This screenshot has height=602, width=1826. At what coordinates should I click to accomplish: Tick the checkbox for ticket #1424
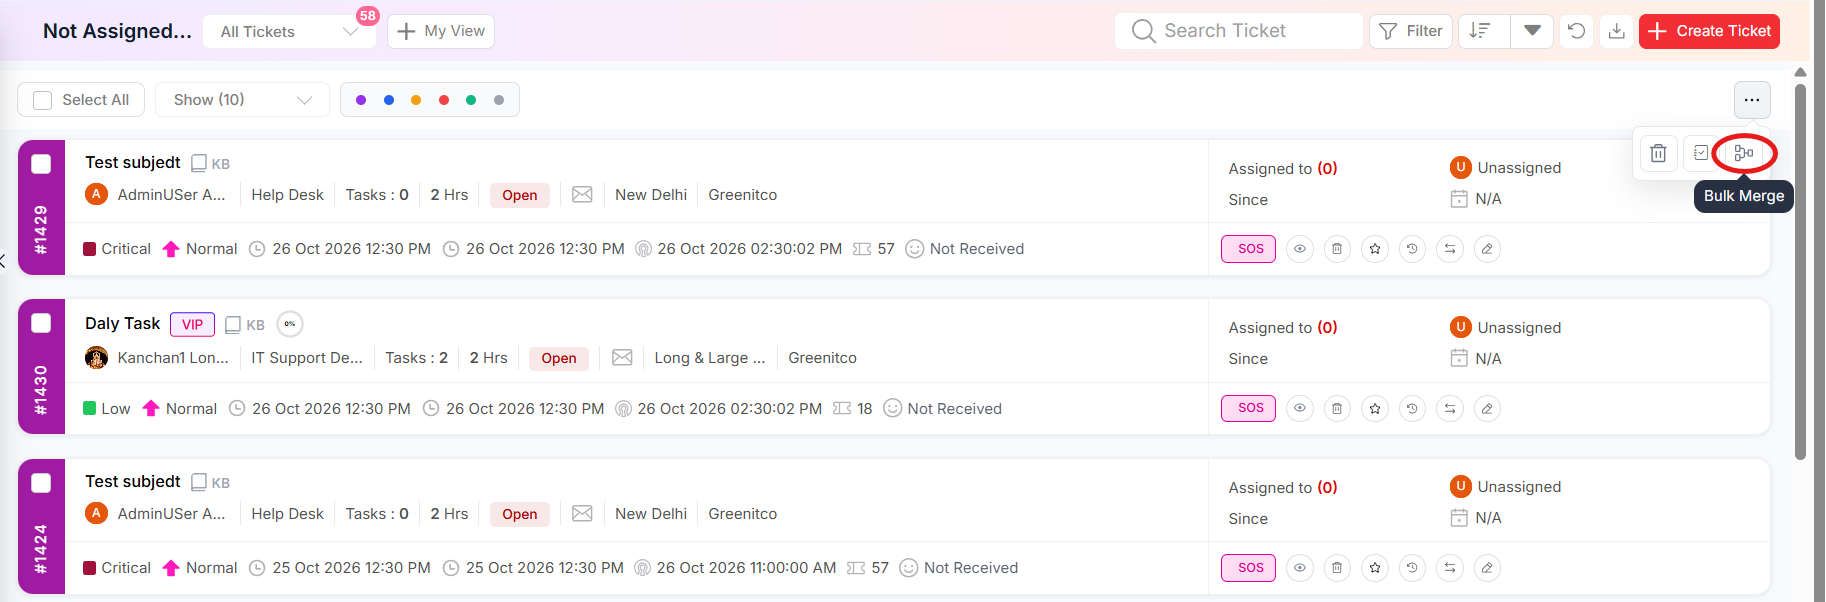click(41, 483)
